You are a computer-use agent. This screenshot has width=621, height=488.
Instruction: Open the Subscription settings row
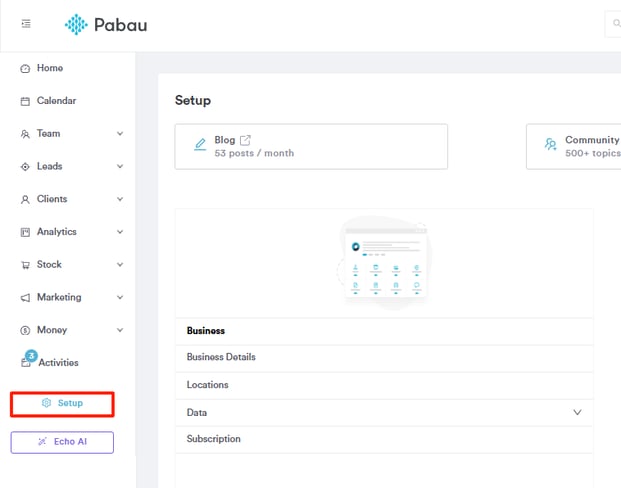coord(214,439)
